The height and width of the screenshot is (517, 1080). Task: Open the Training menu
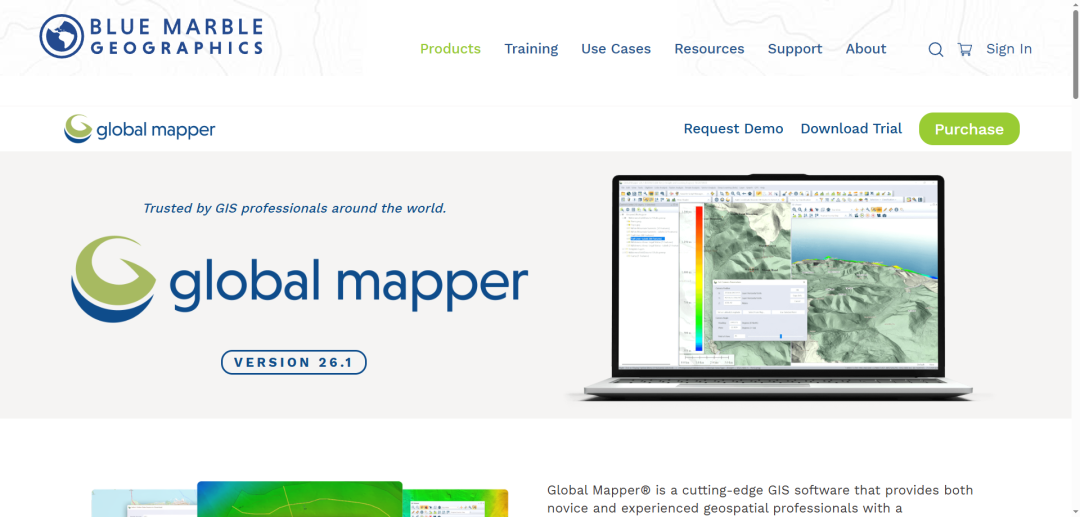pos(531,49)
